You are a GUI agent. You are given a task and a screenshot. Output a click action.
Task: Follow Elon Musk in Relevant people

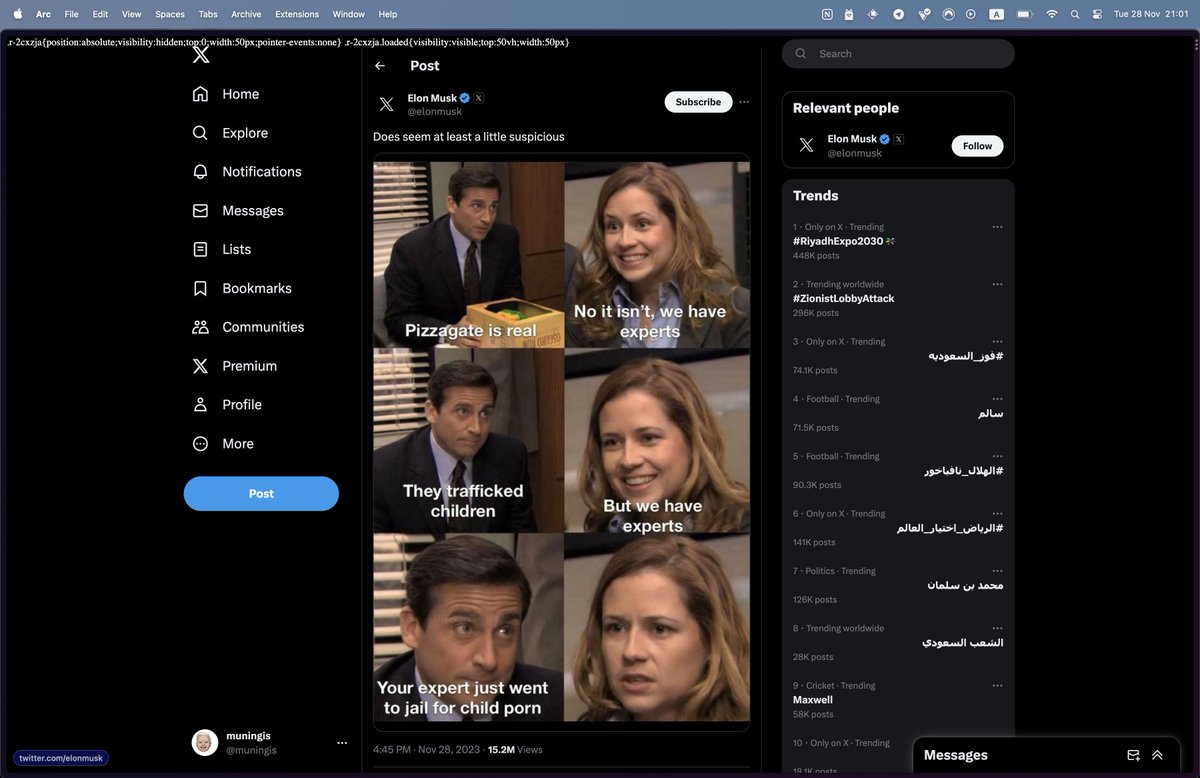point(977,146)
